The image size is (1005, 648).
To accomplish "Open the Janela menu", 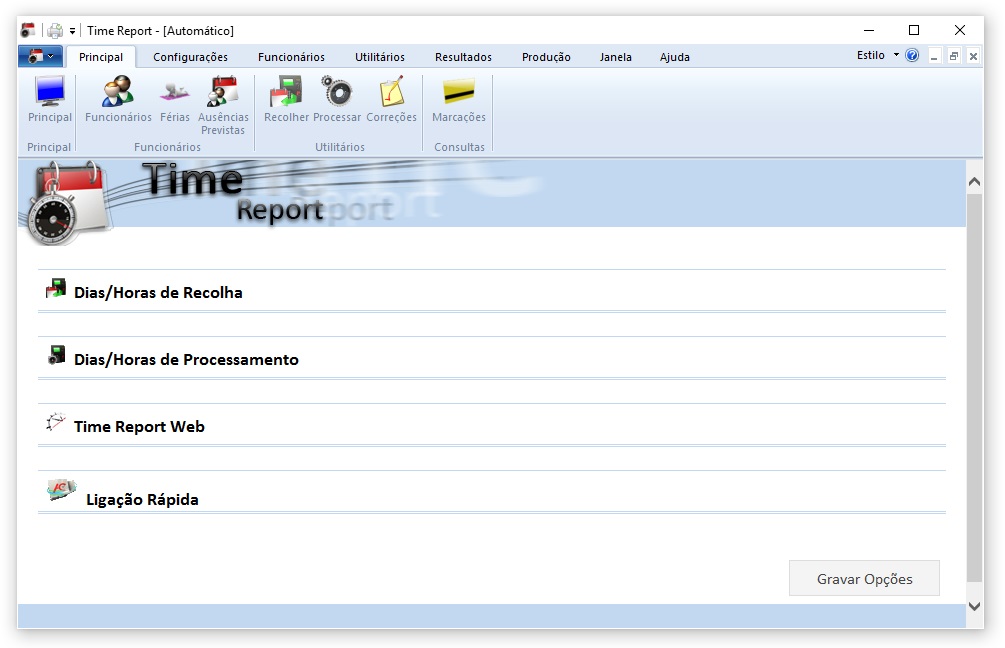I will pos(615,57).
